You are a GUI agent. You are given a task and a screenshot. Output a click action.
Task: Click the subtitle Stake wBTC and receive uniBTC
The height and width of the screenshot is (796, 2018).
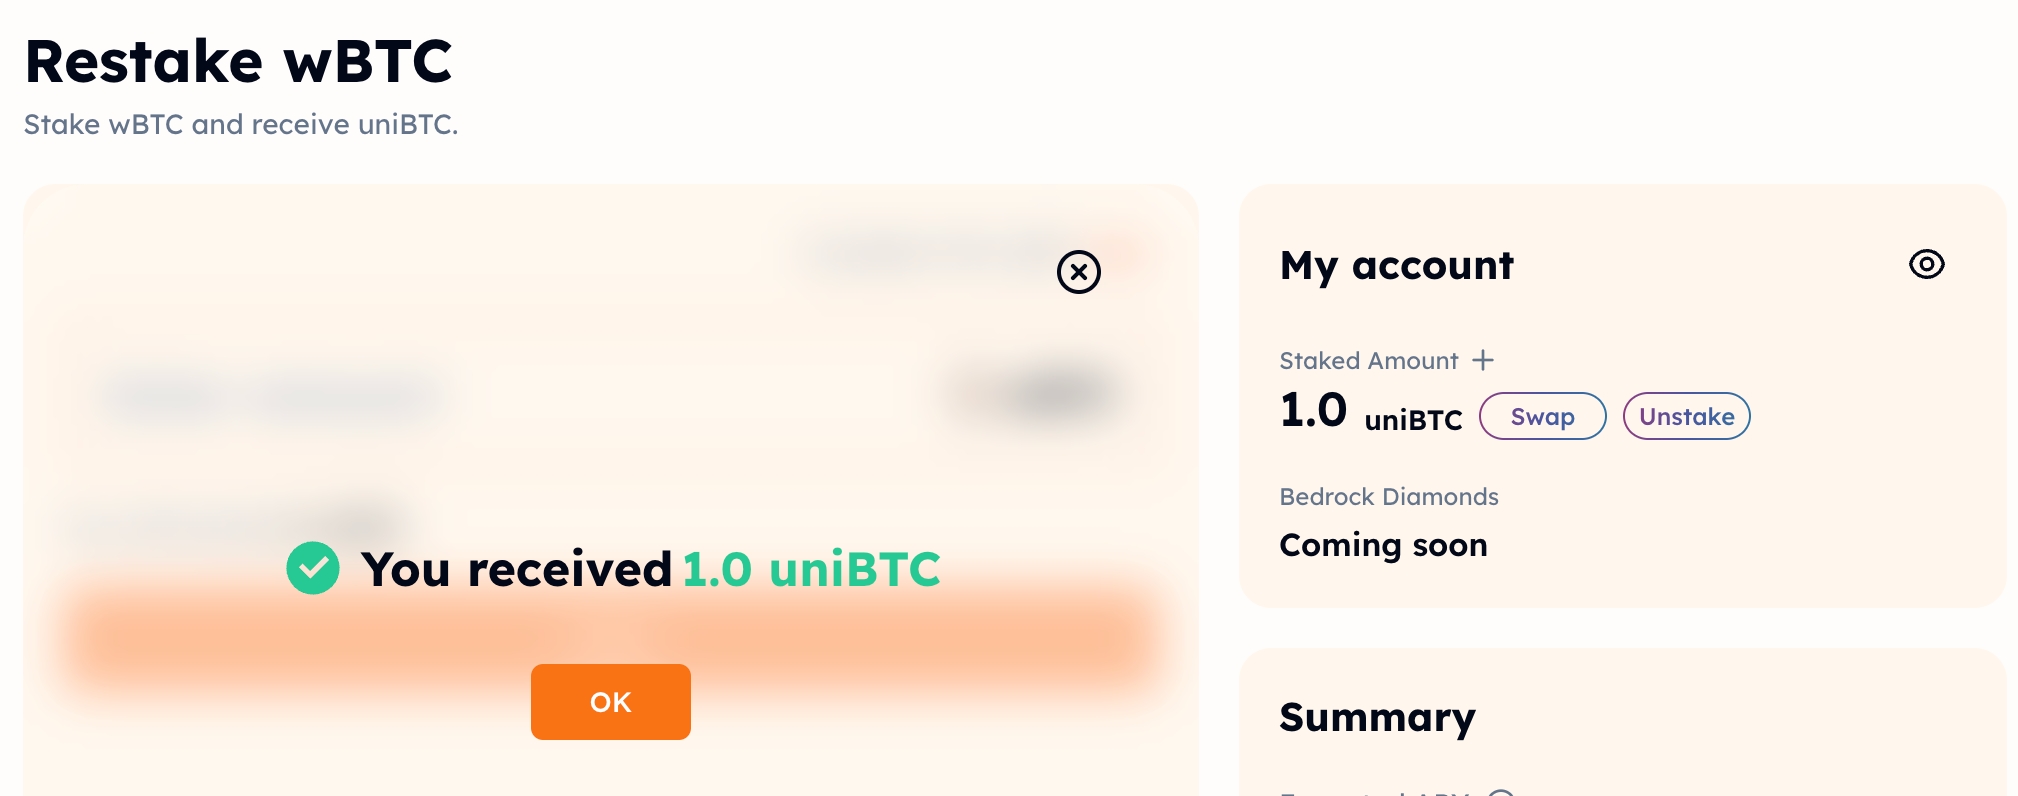pos(241,125)
